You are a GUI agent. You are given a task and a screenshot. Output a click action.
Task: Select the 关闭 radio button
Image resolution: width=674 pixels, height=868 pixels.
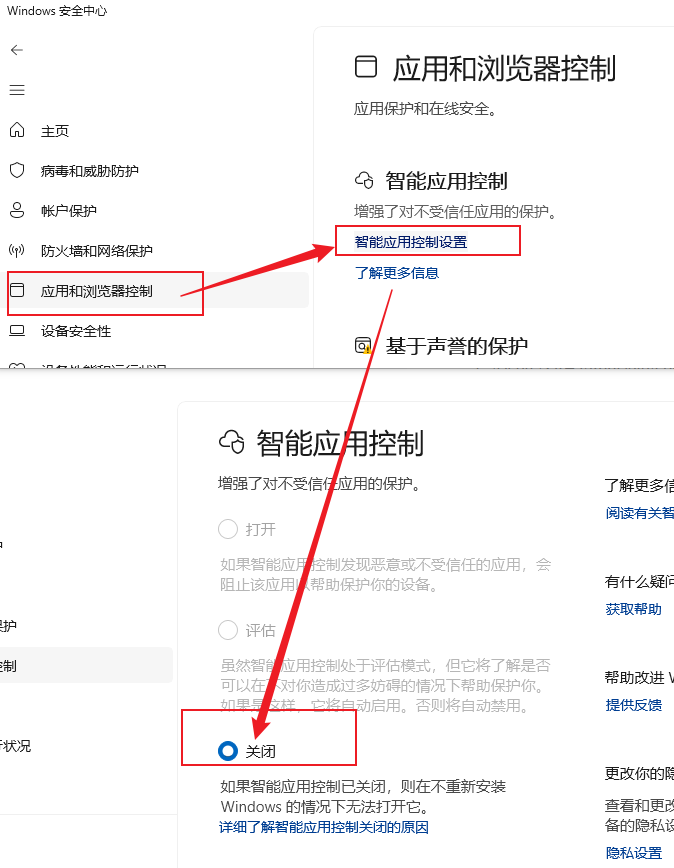click(228, 751)
